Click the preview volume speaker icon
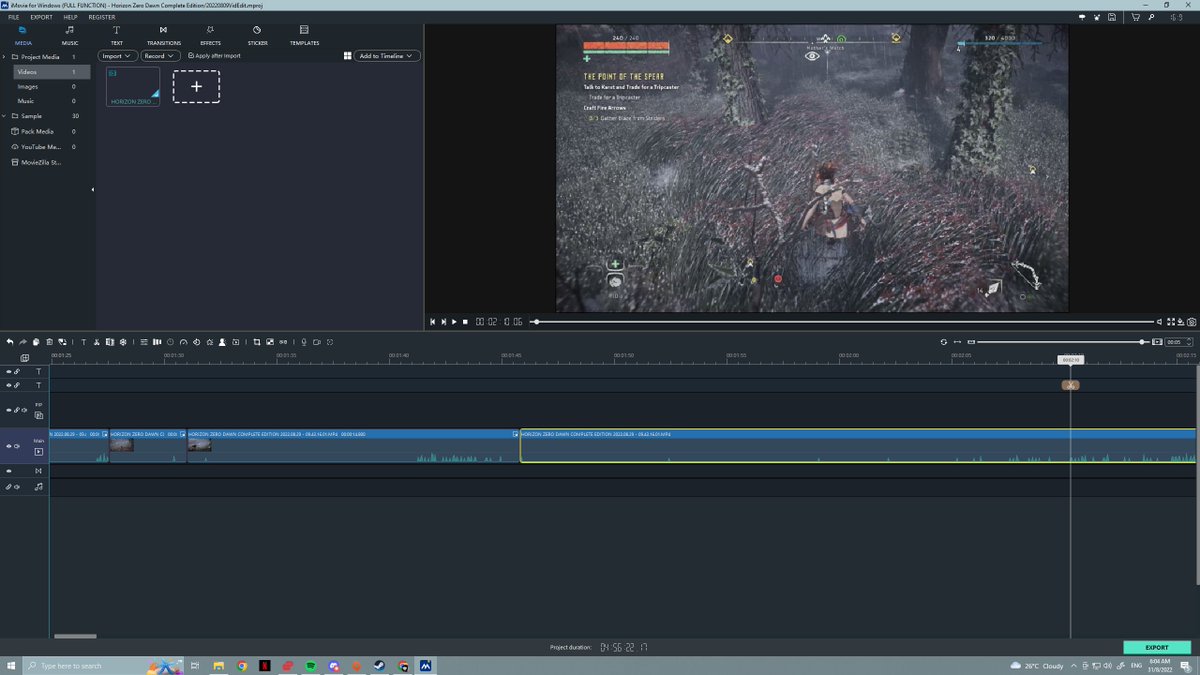The width and height of the screenshot is (1200, 675). click(x=1159, y=322)
